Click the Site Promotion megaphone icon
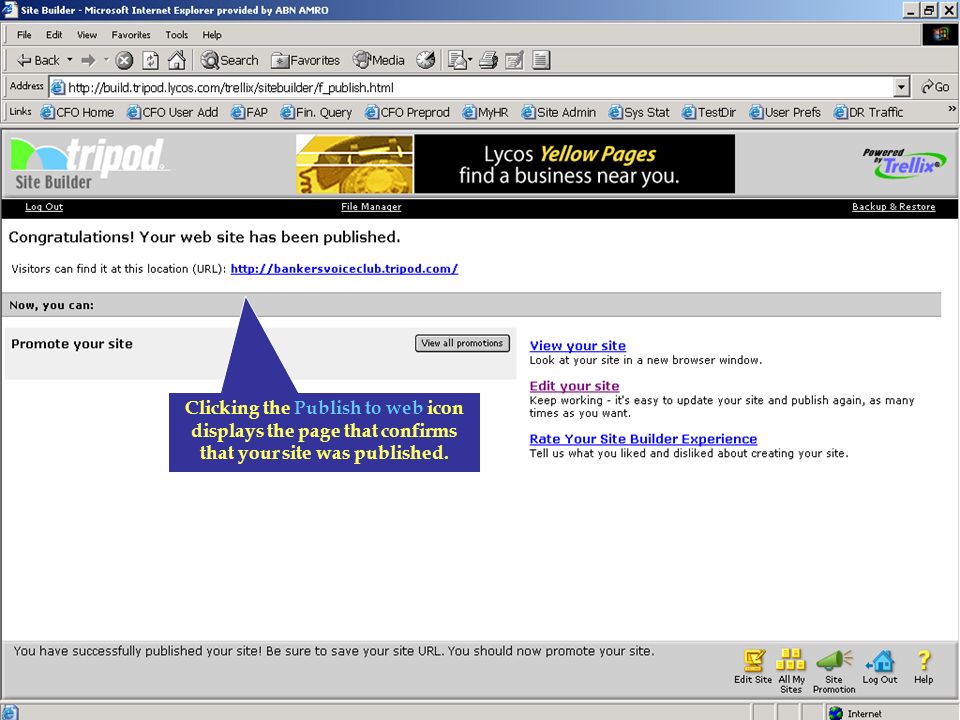 [x=834, y=671]
